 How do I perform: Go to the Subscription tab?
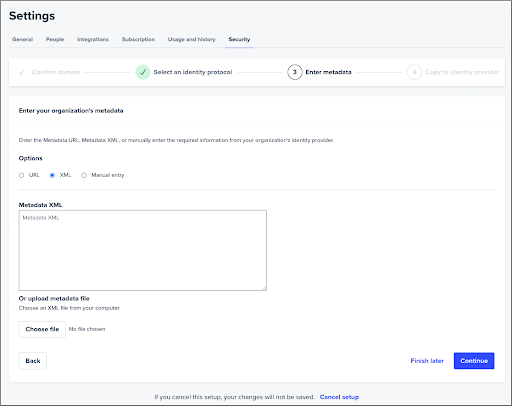[x=138, y=39]
